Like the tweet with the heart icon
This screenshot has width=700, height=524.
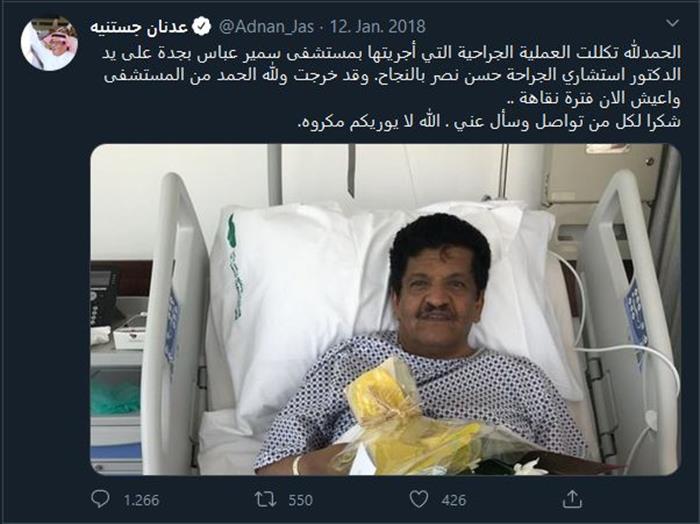[419, 499]
